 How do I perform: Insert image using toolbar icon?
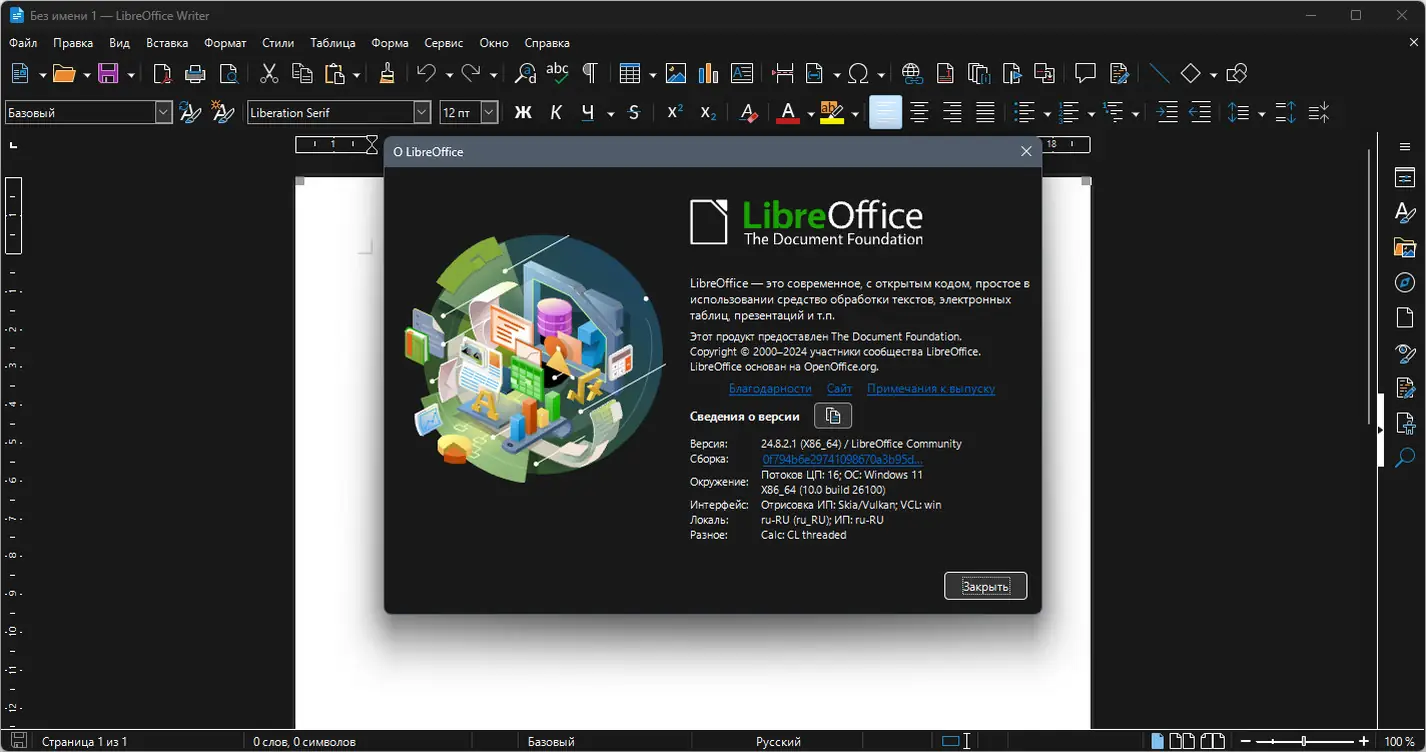[676, 73]
